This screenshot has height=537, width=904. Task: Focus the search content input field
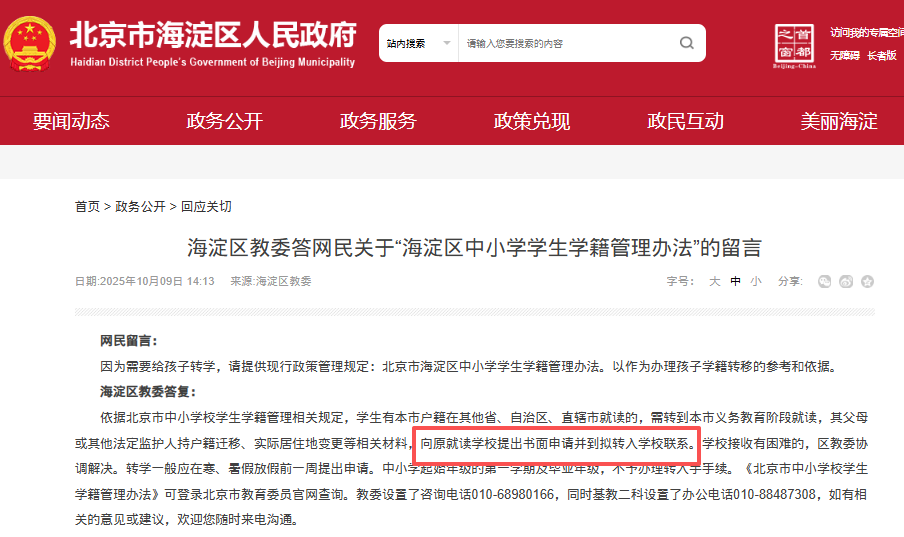[x=568, y=43]
